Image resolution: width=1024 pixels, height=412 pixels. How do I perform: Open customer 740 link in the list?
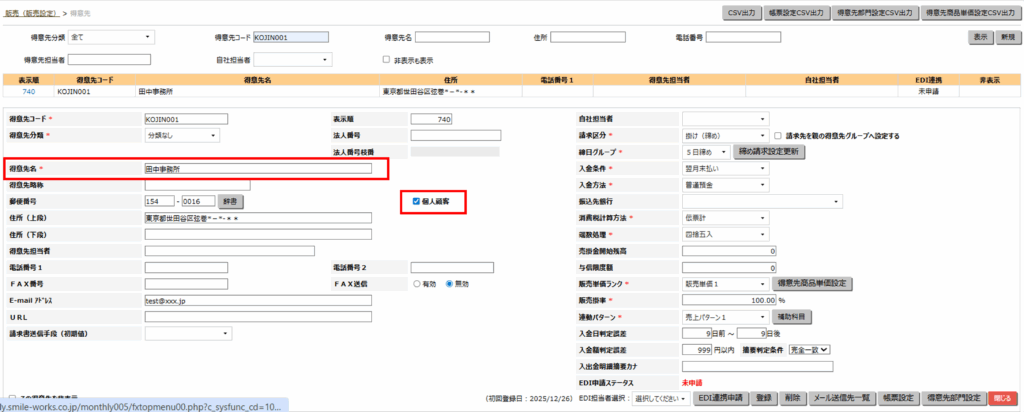click(x=29, y=91)
